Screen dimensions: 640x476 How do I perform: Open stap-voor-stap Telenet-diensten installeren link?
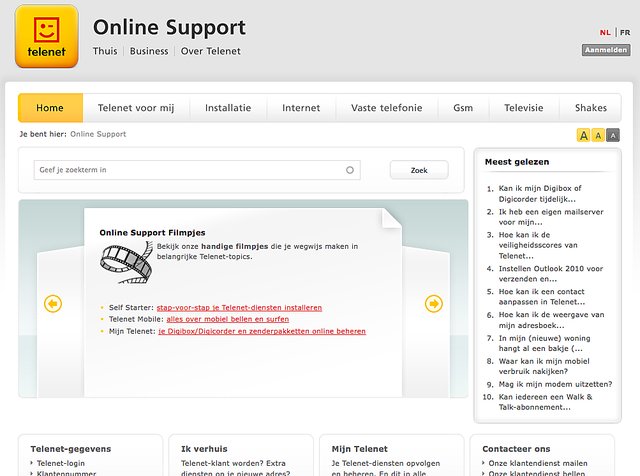(239, 308)
